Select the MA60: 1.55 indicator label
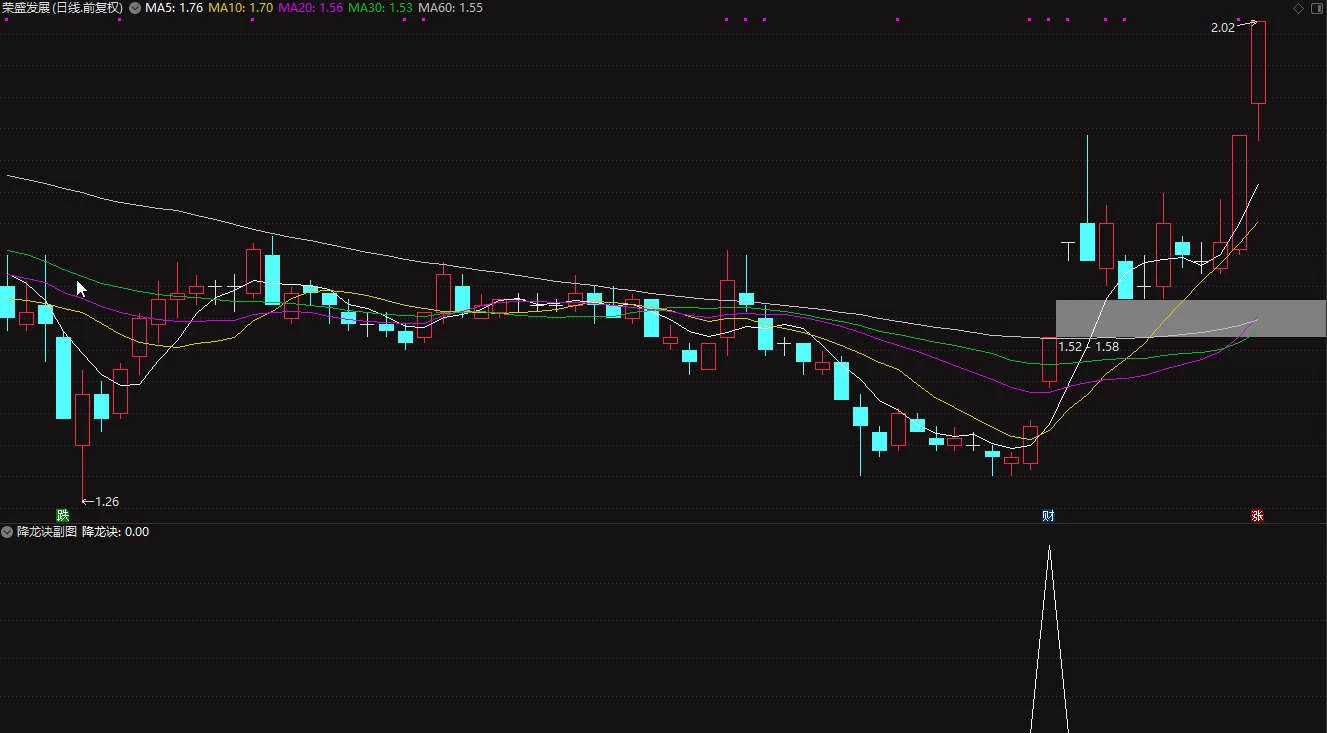The image size is (1327, 733). click(450, 8)
